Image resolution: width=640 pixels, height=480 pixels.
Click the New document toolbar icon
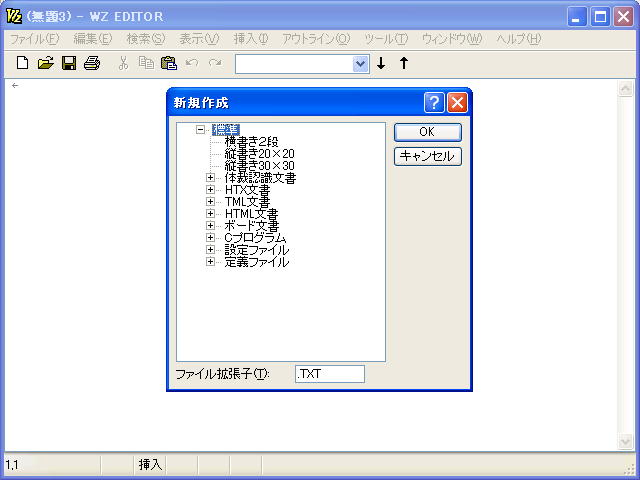point(22,63)
